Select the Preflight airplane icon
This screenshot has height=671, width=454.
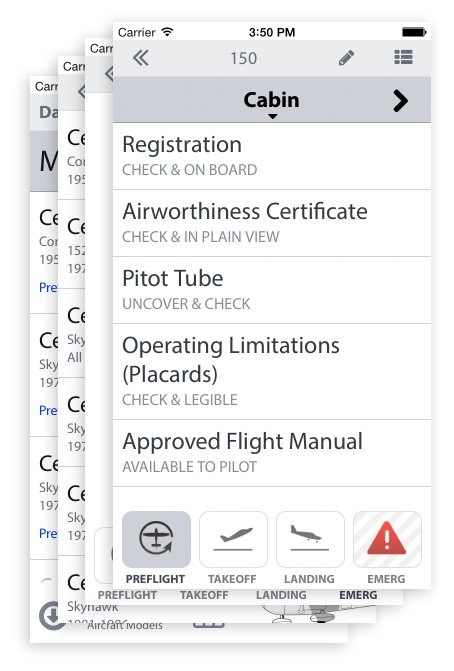[156, 539]
